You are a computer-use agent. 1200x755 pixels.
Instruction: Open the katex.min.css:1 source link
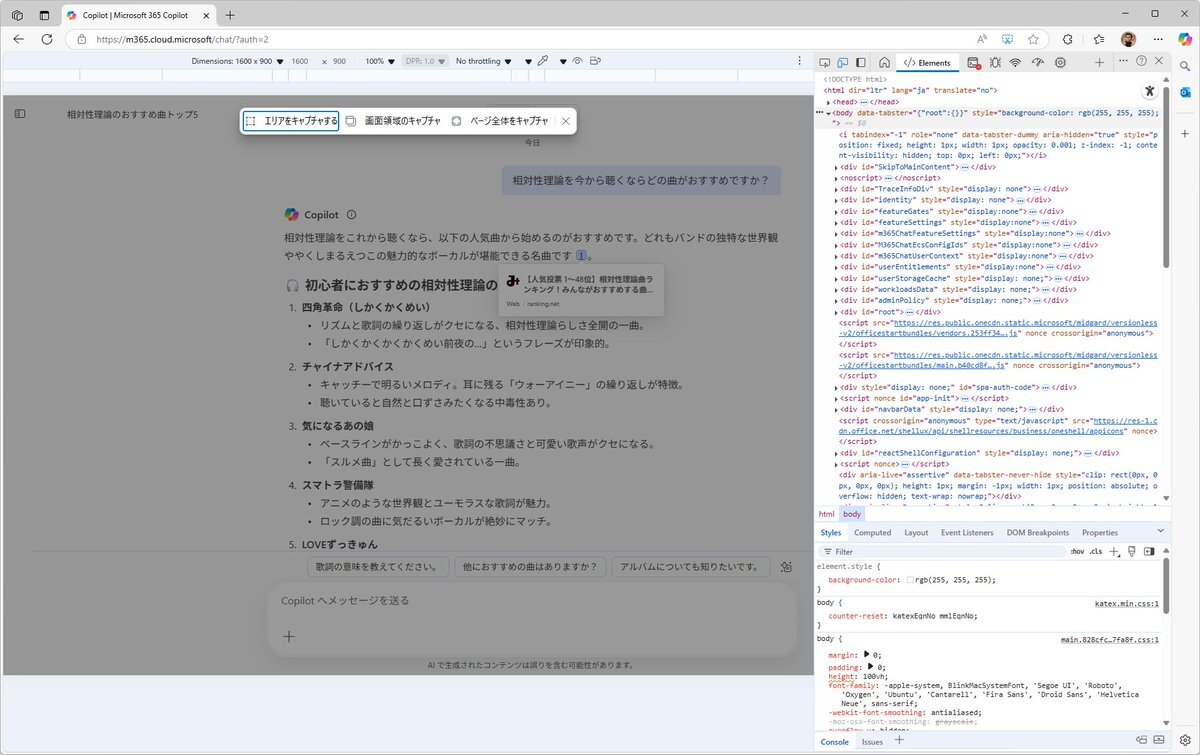[x=1127, y=603]
